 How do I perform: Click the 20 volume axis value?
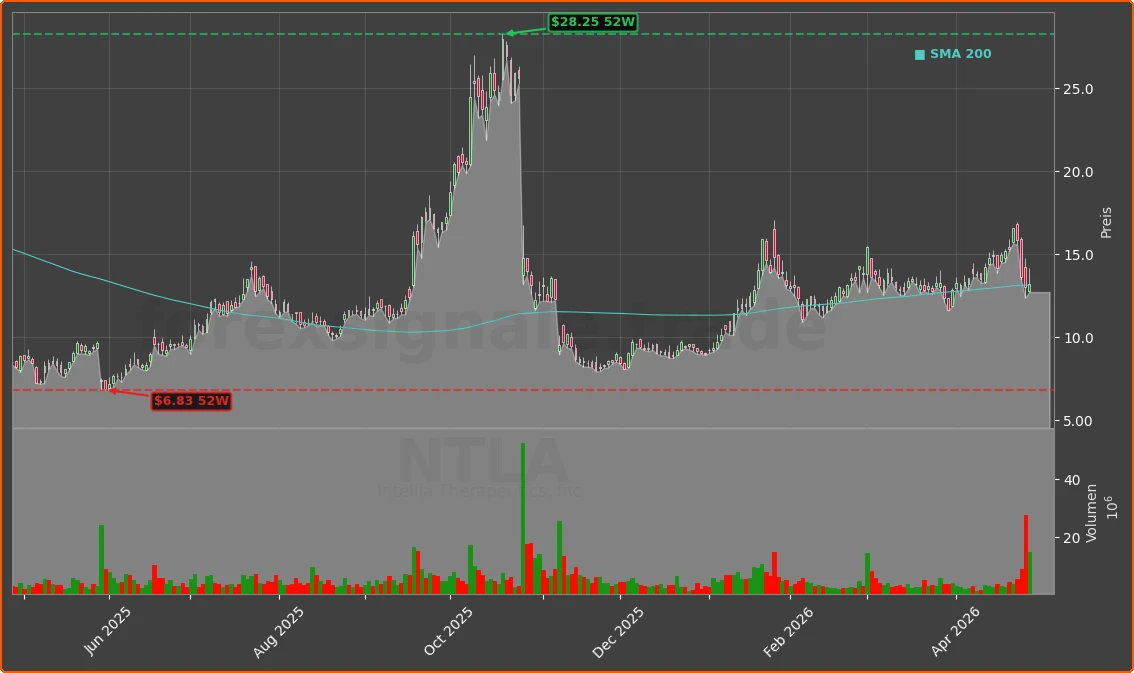[1072, 538]
